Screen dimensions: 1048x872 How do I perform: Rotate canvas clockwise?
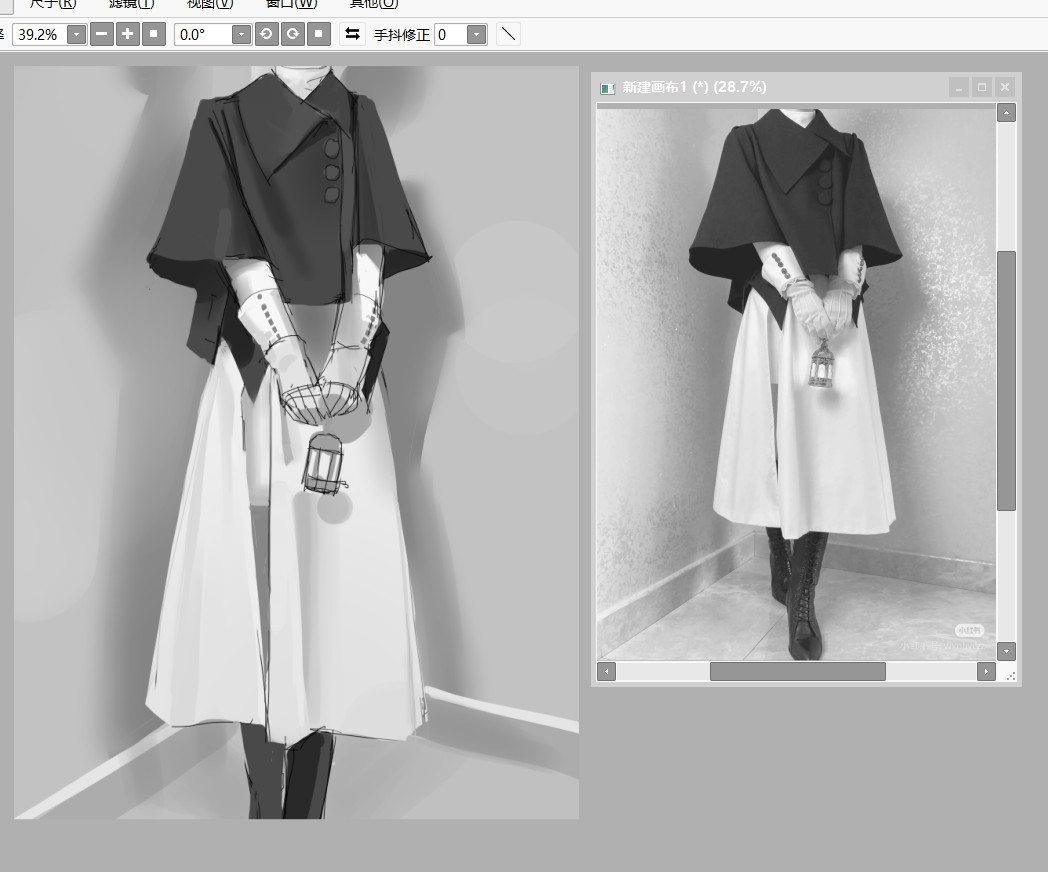[292, 34]
